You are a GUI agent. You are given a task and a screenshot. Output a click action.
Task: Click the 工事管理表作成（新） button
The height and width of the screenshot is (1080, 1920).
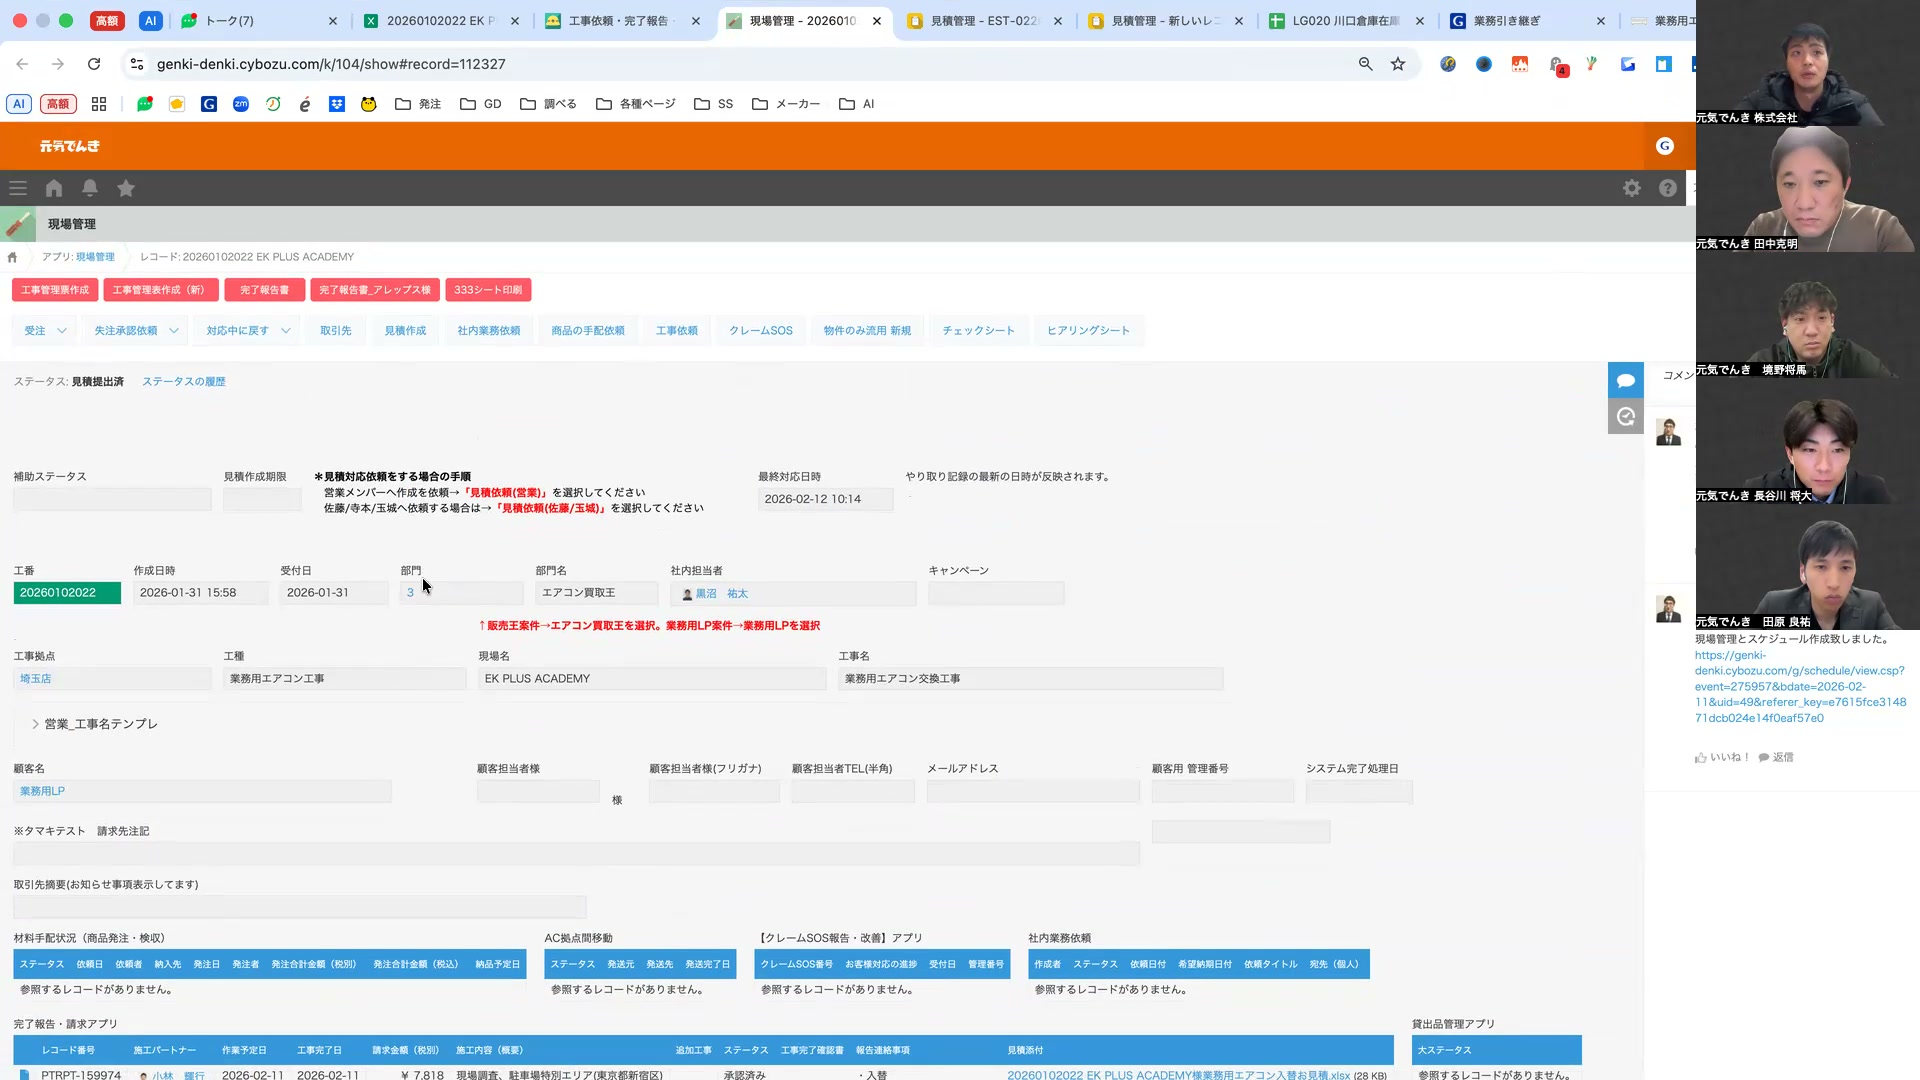(x=160, y=290)
